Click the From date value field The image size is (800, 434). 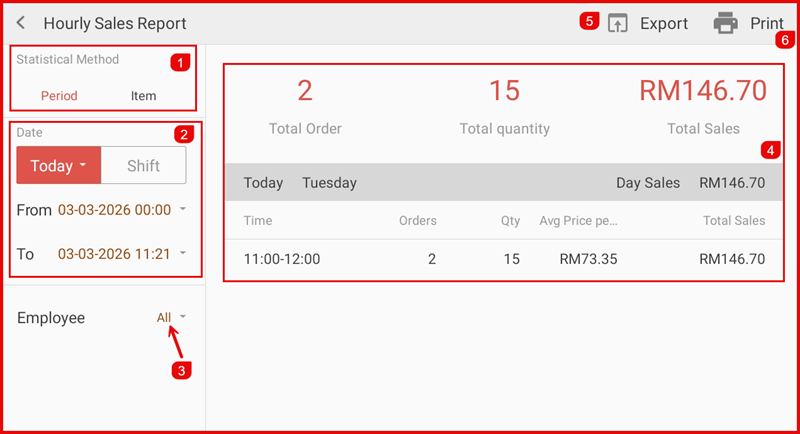(x=114, y=210)
